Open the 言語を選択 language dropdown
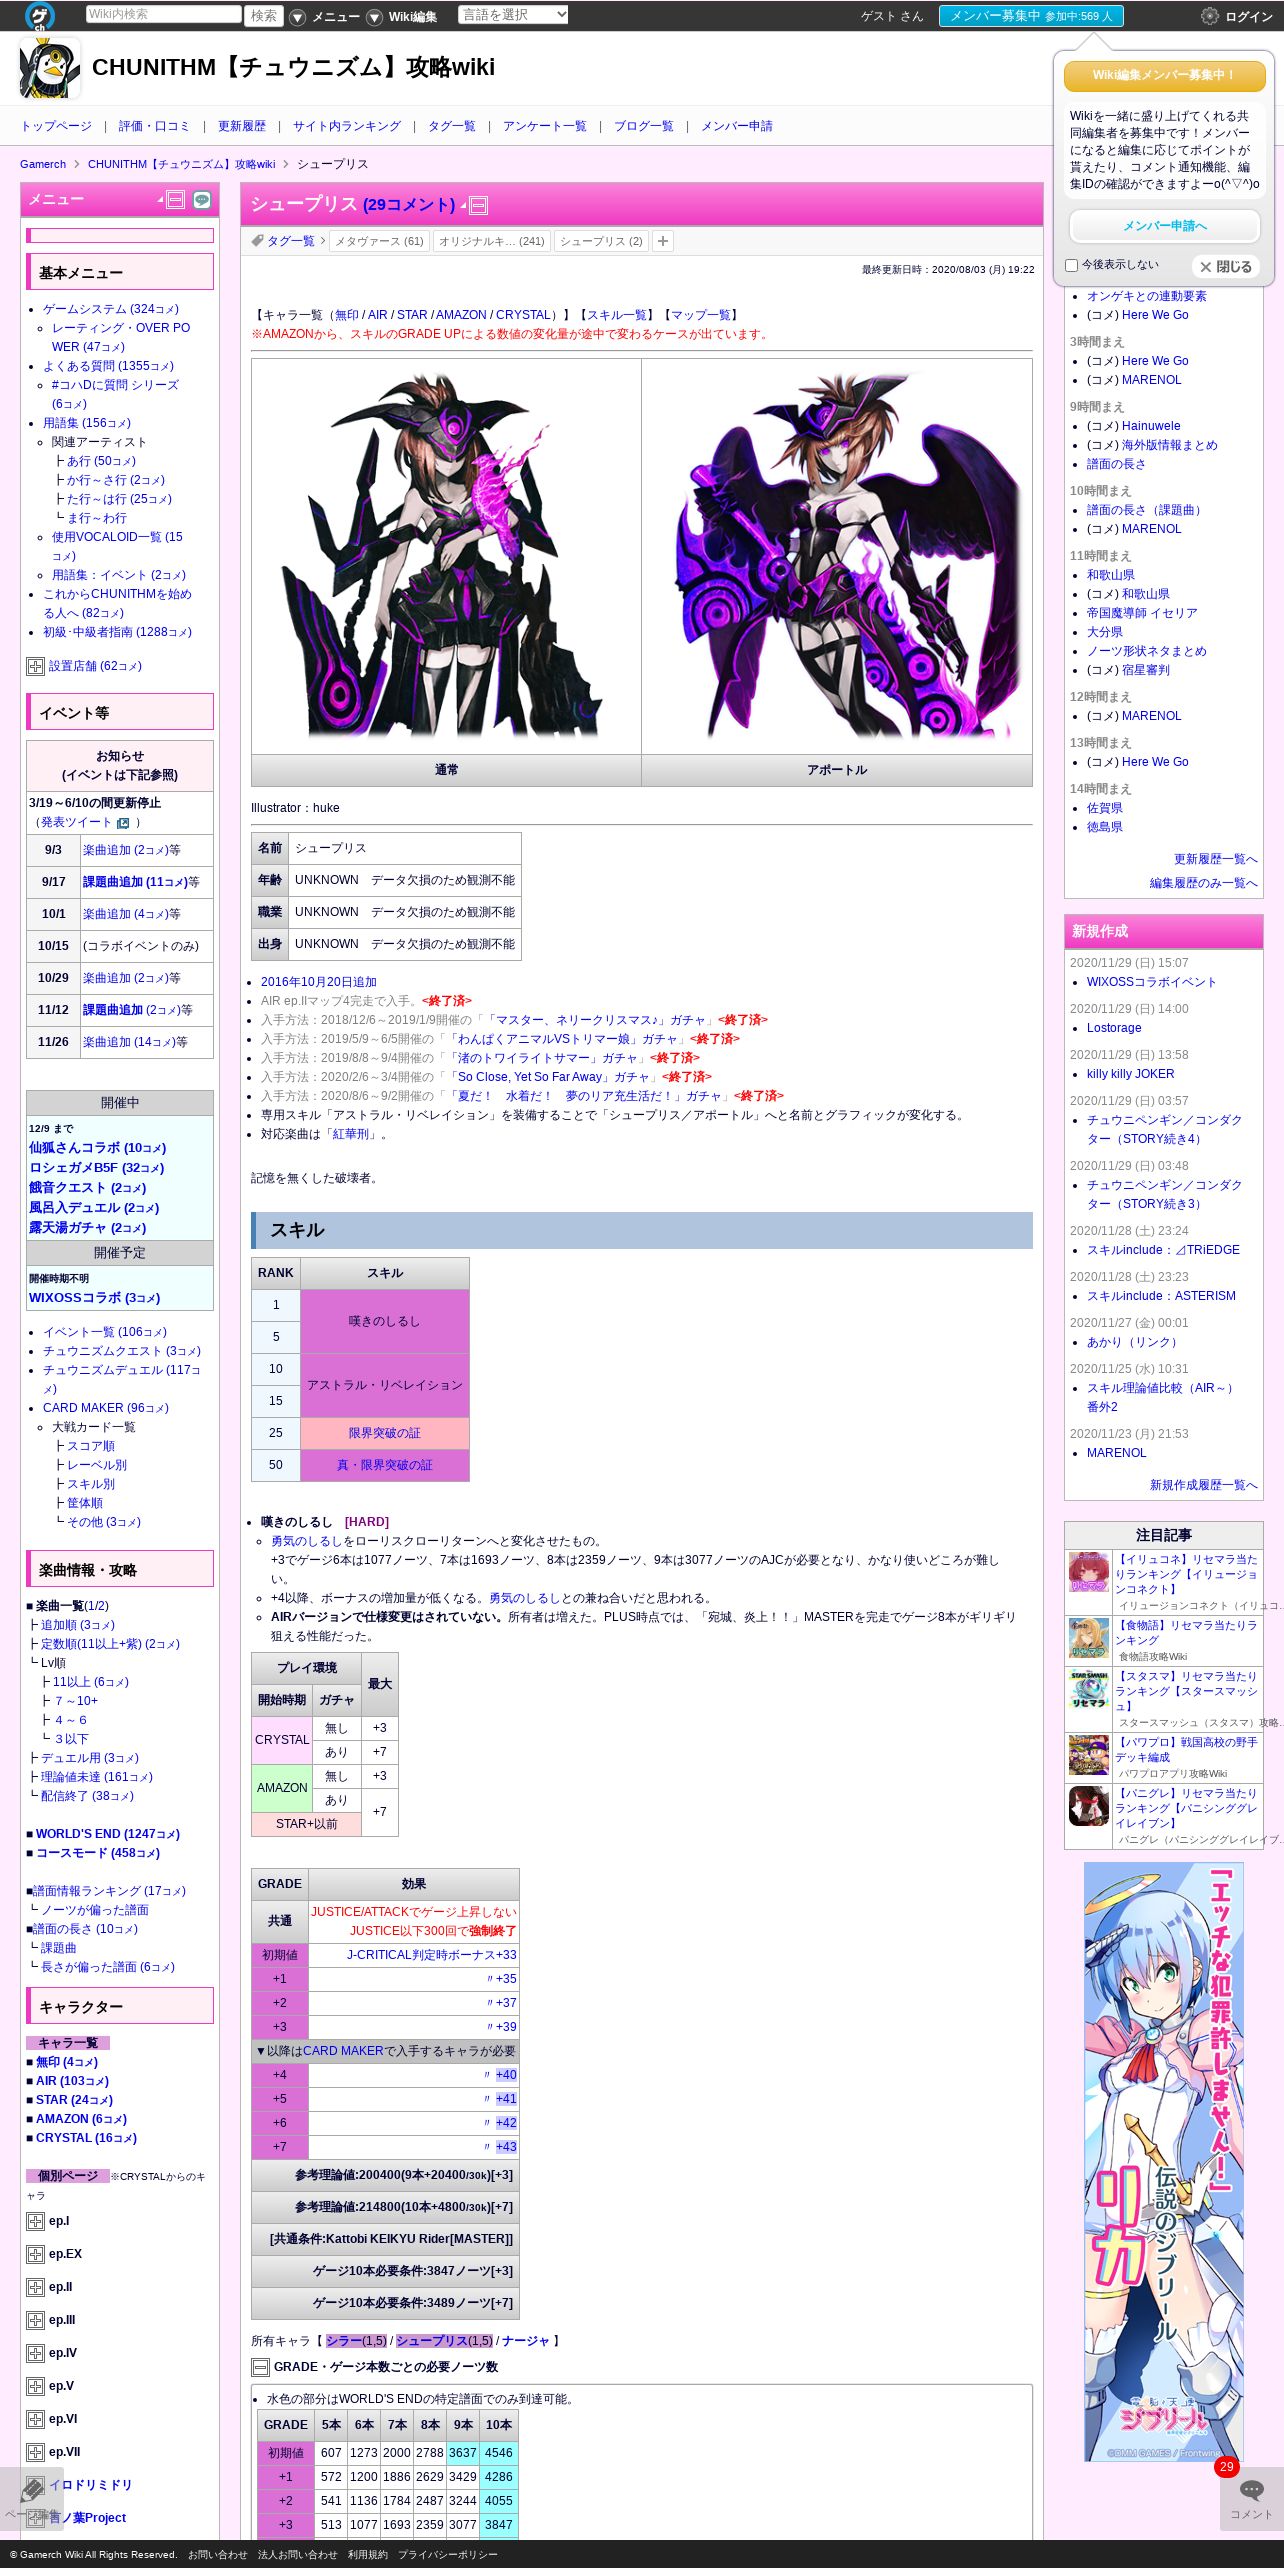The image size is (1284, 2568). click(x=513, y=15)
